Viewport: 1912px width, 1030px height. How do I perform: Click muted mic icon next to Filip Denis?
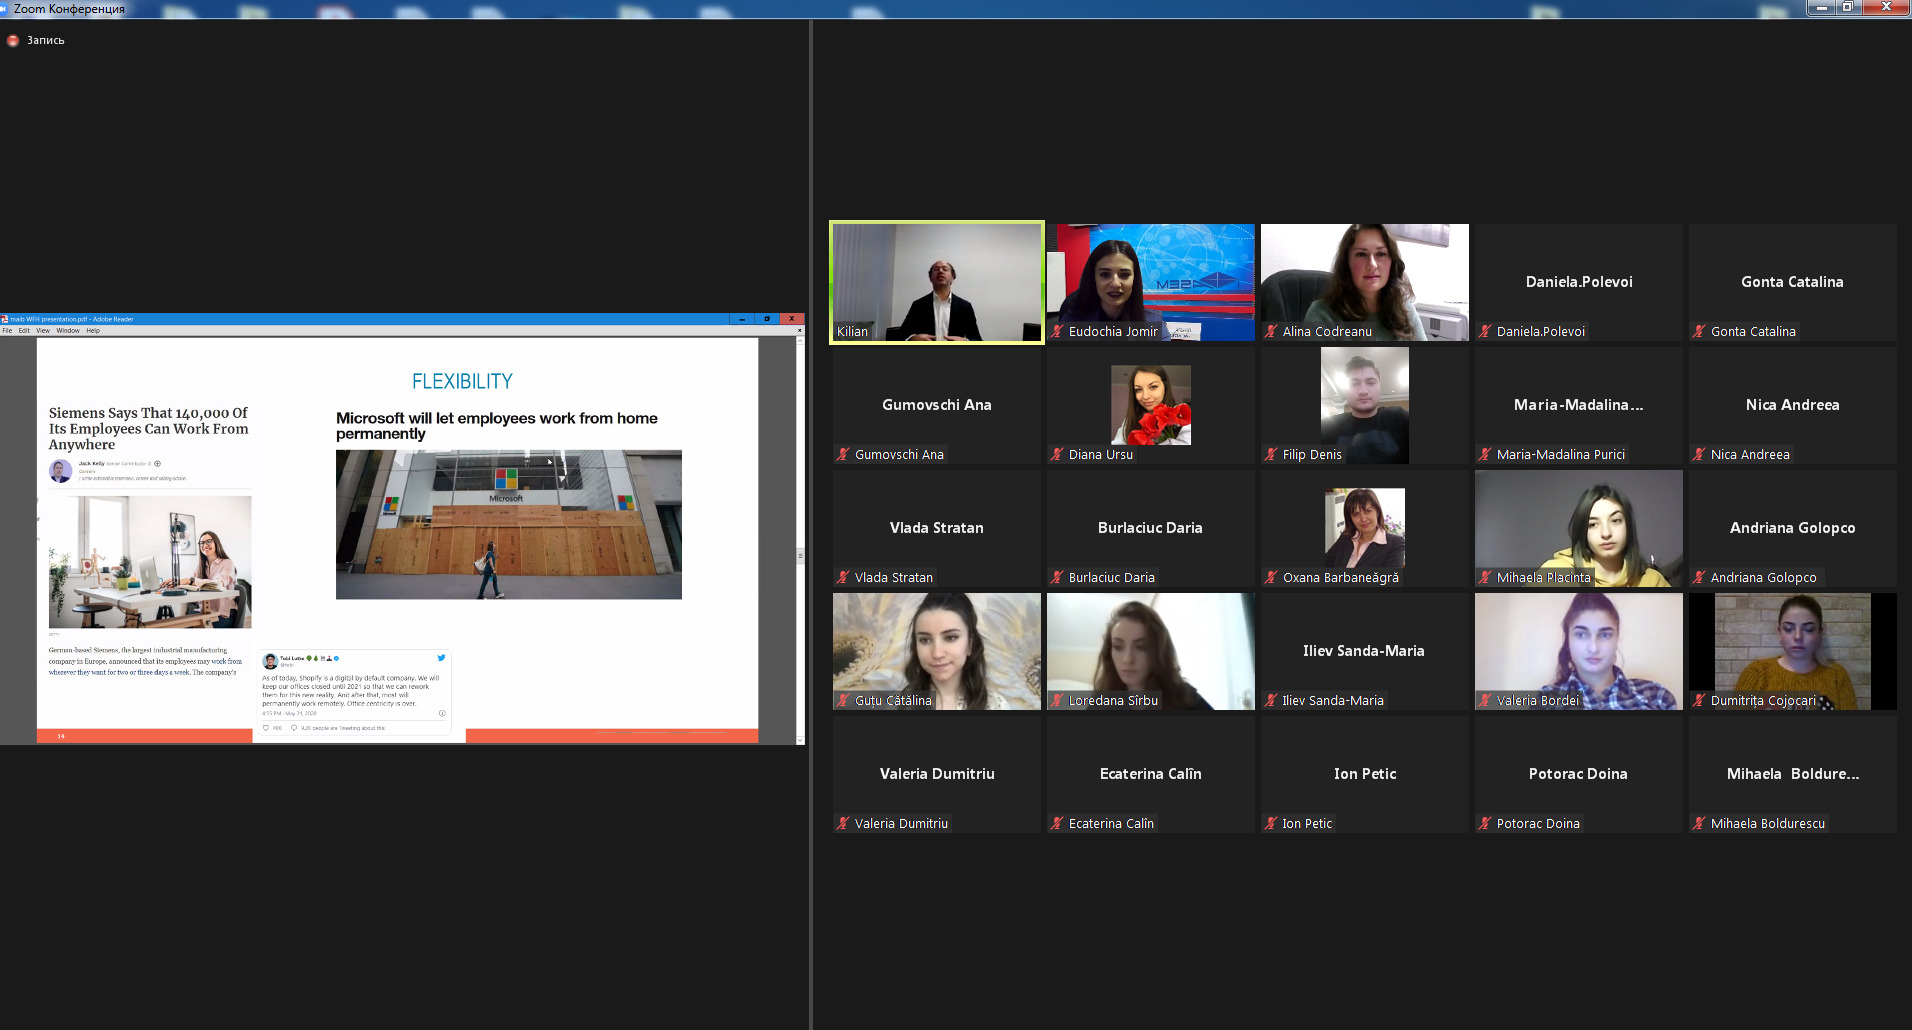point(1271,455)
